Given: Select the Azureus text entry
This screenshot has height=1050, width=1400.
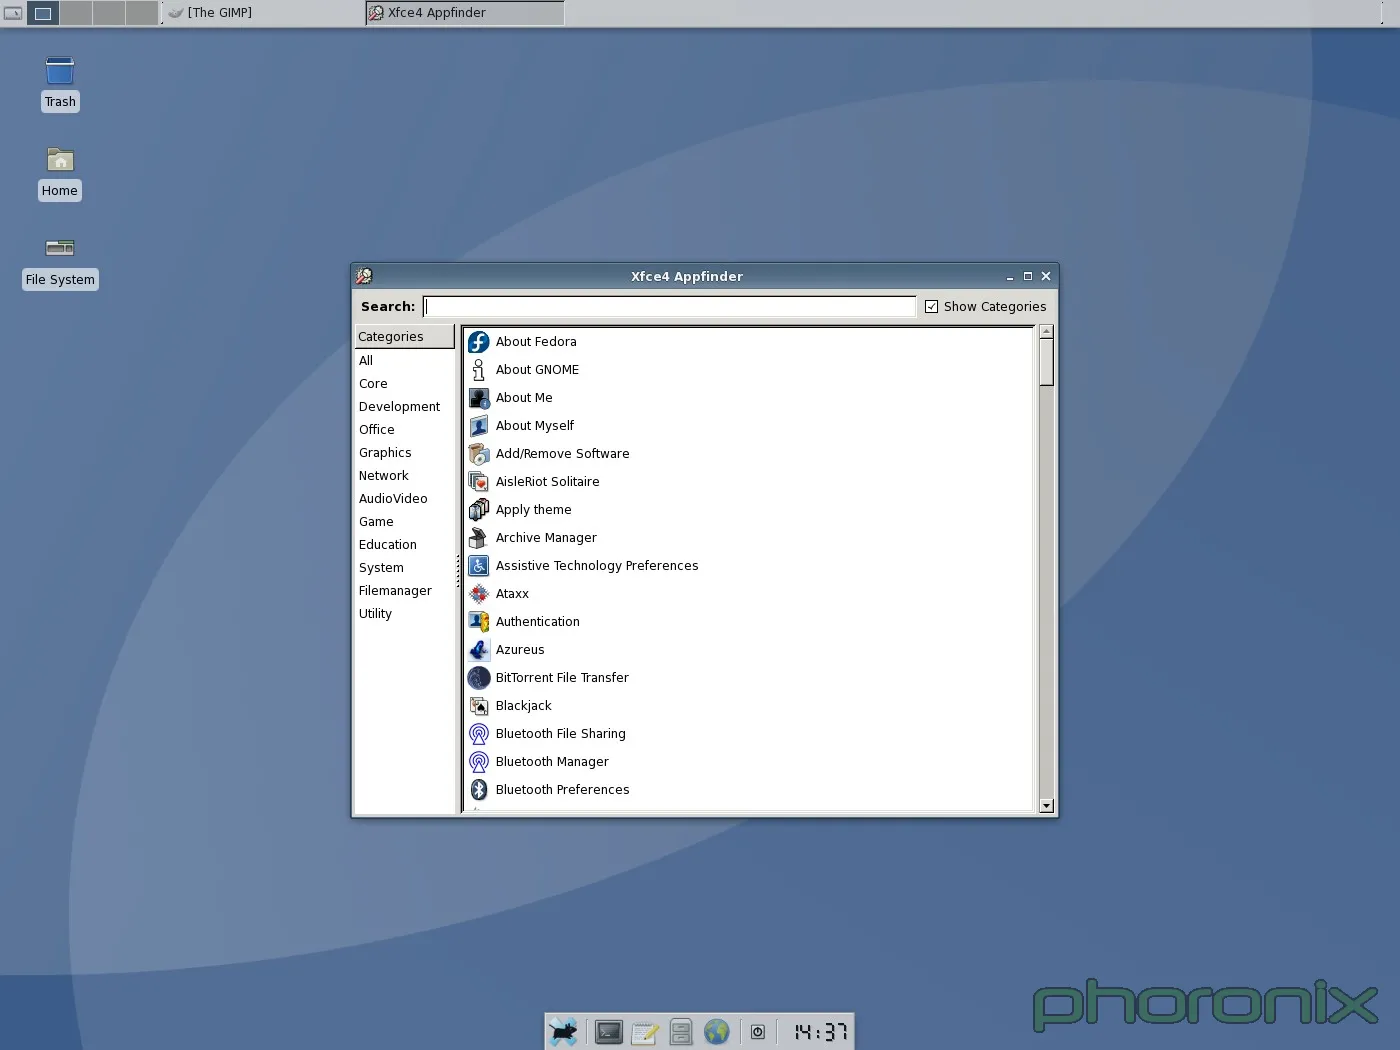Looking at the screenshot, I should click(x=520, y=650).
